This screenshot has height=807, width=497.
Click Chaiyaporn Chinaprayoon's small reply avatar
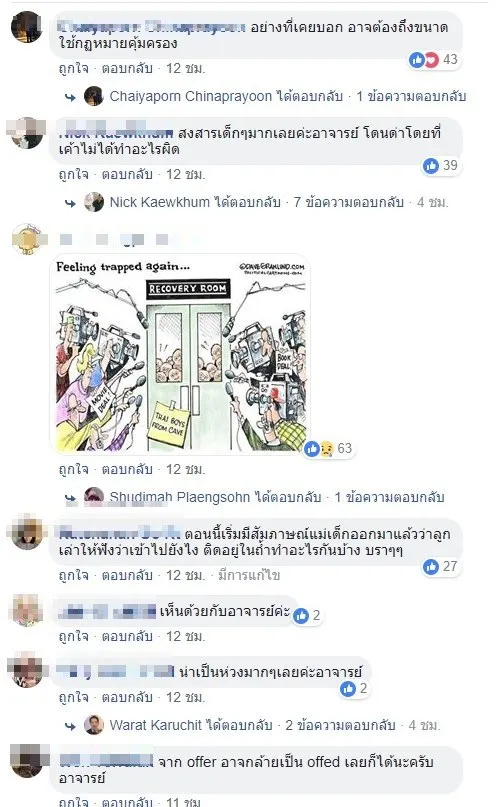(94, 96)
